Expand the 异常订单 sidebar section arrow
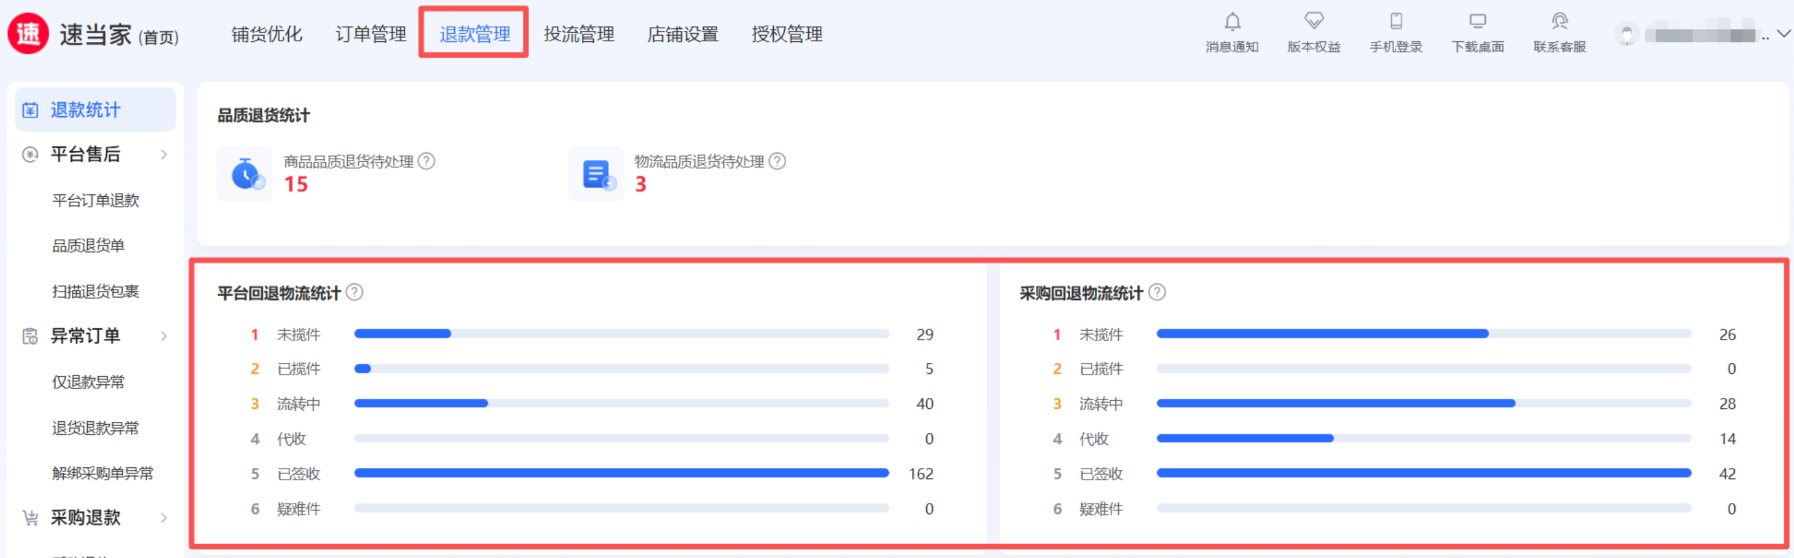 click(164, 336)
